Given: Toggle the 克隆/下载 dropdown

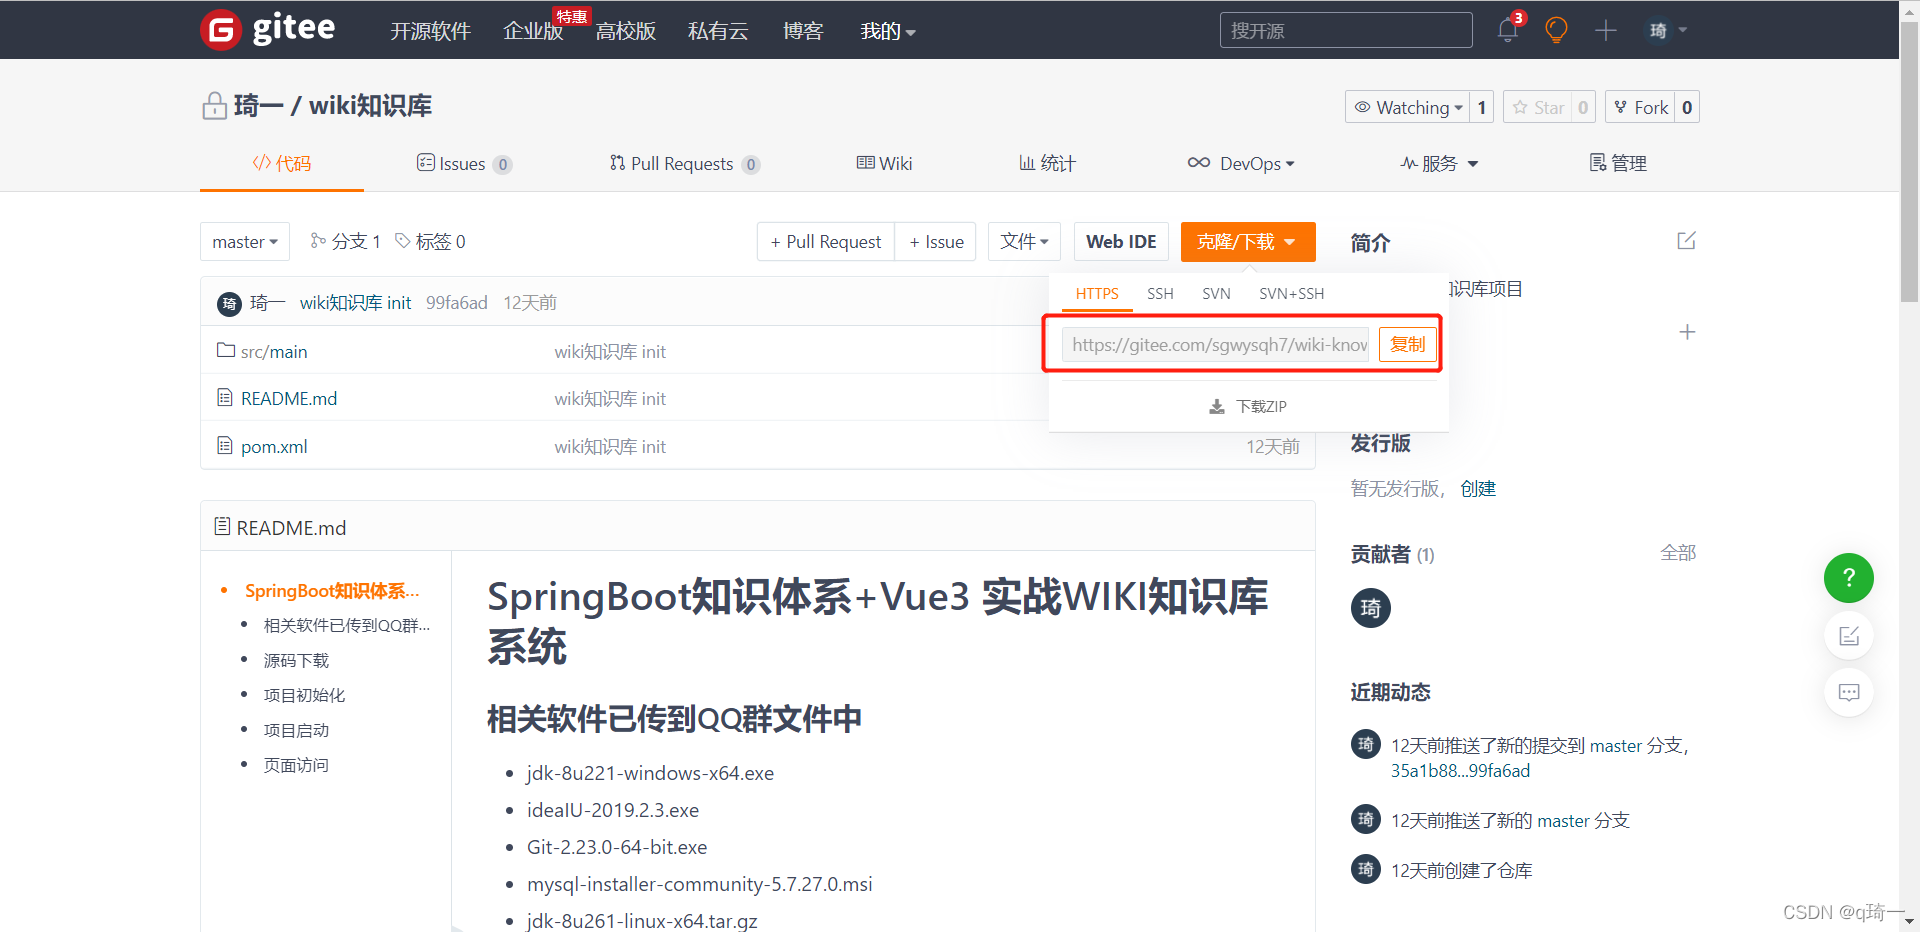Looking at the screenshot, I should (x=1247, y=242).
